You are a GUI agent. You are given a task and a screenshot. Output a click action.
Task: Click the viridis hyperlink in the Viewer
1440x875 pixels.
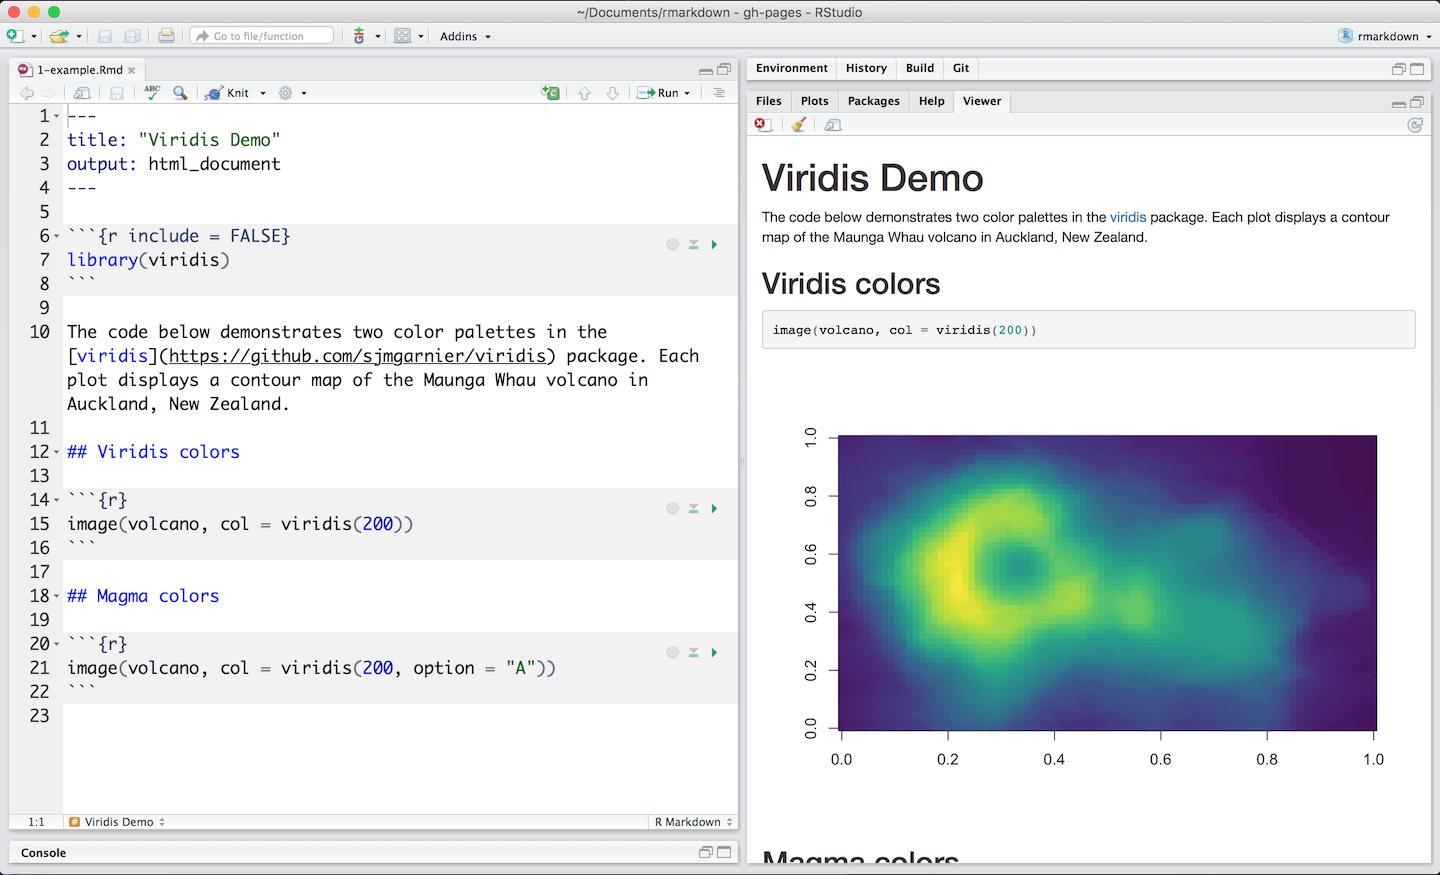[x=1128, y=217]
